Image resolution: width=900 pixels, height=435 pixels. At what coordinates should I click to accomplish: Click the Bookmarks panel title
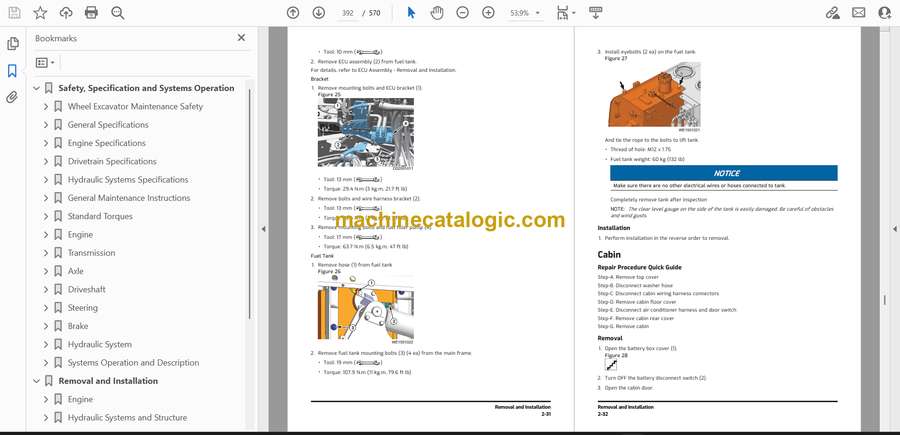coord(56,38)
